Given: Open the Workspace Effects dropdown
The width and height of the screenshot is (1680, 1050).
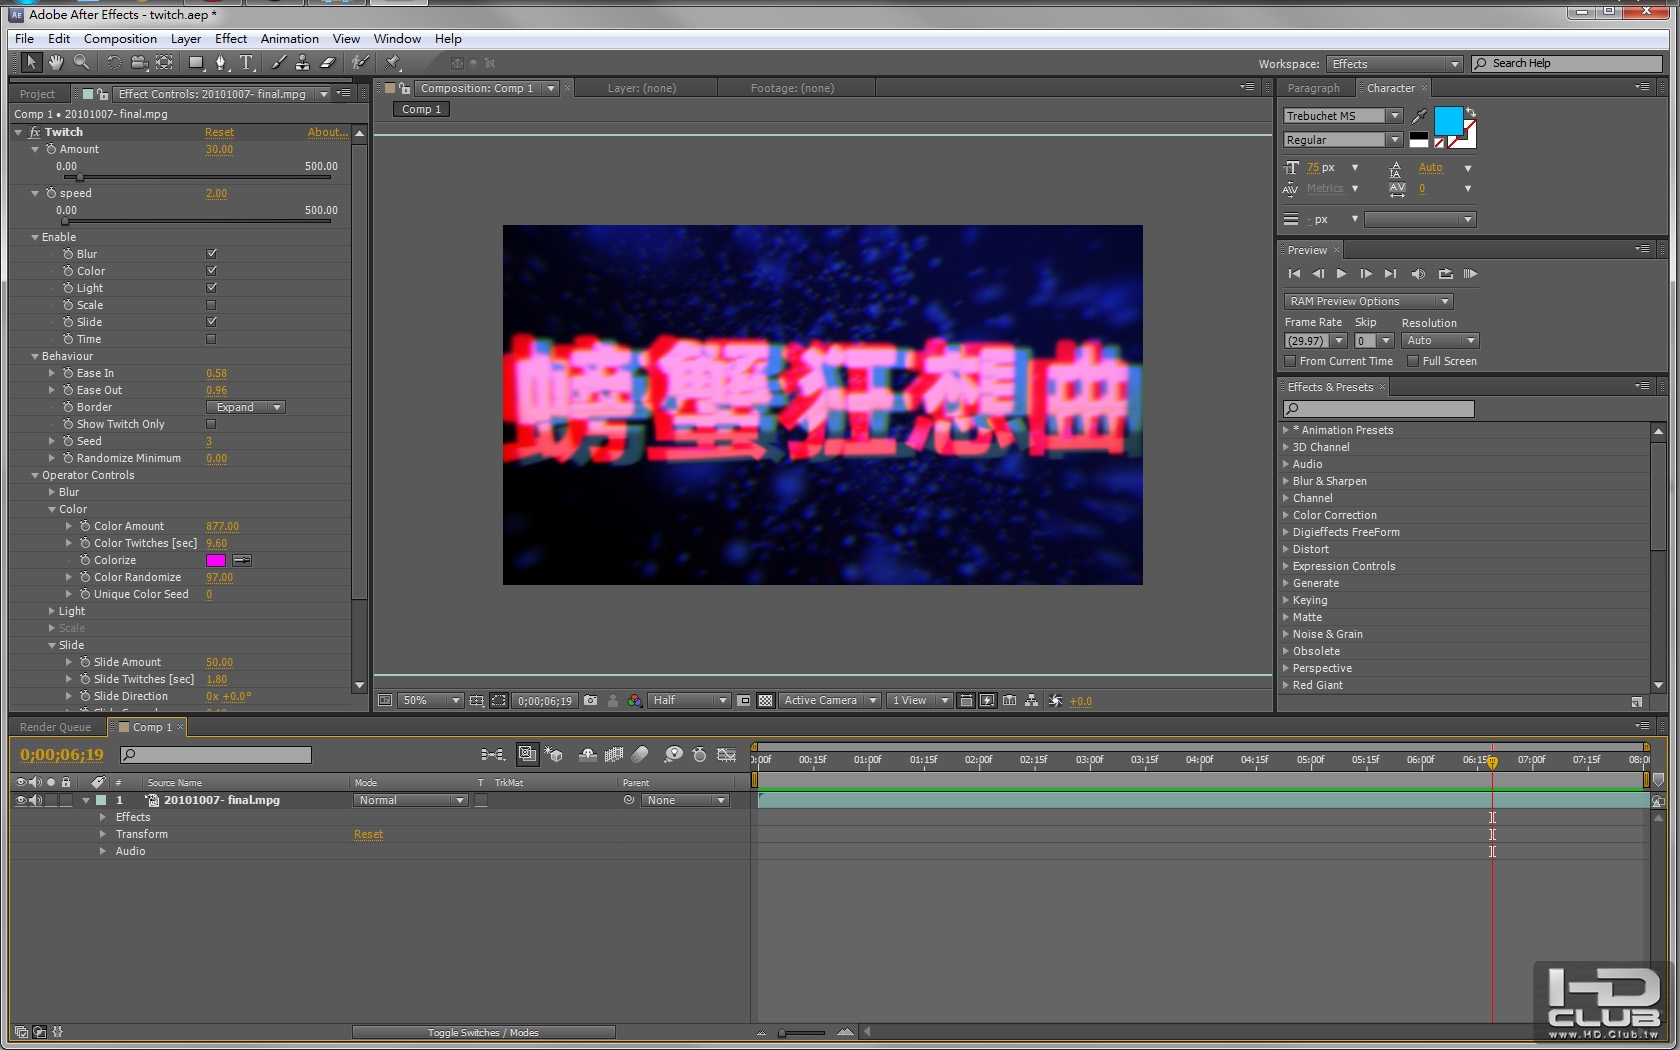Looking at the screenshot, I should pyautogui.click(x=1395, y=64).
